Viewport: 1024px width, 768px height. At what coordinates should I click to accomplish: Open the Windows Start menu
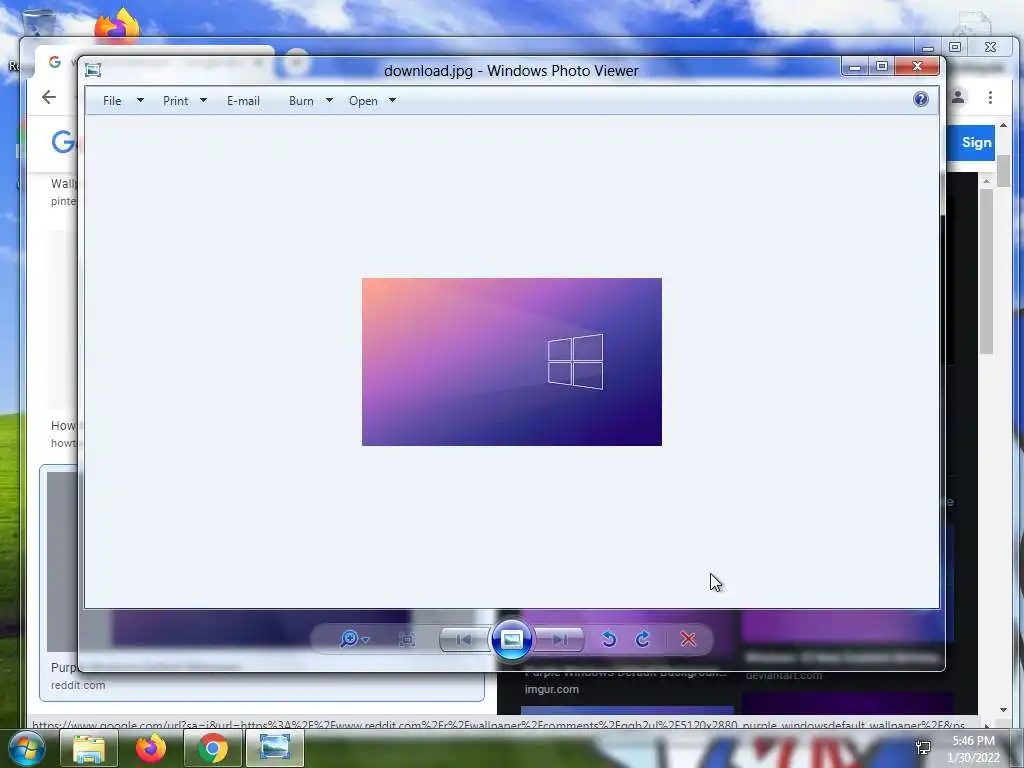tap(26, 748)
